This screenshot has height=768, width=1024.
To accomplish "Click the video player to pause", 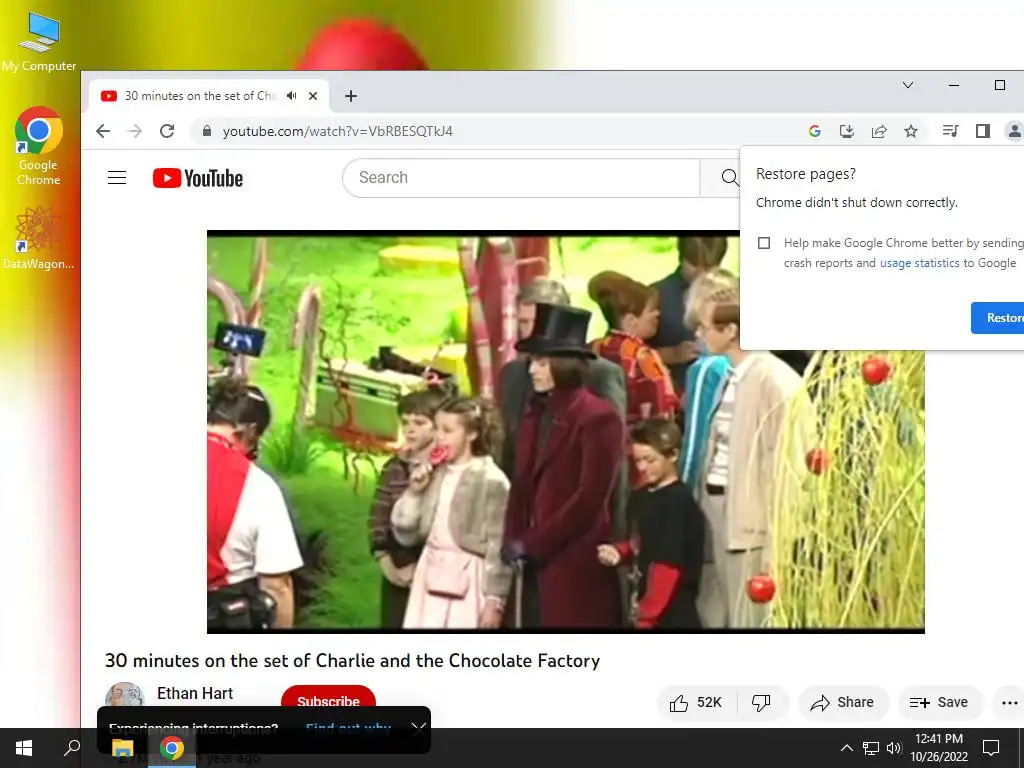I will [x=566, y=432].
